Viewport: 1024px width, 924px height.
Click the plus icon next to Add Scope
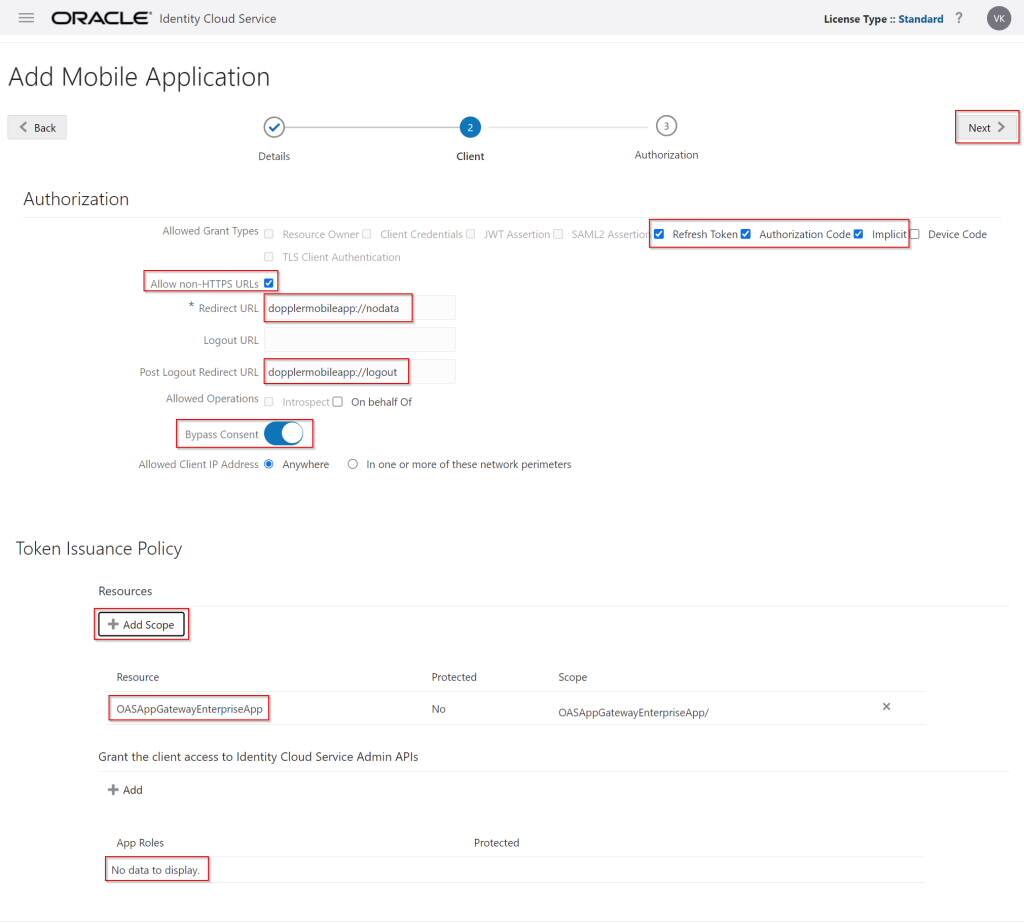[113, 624]
